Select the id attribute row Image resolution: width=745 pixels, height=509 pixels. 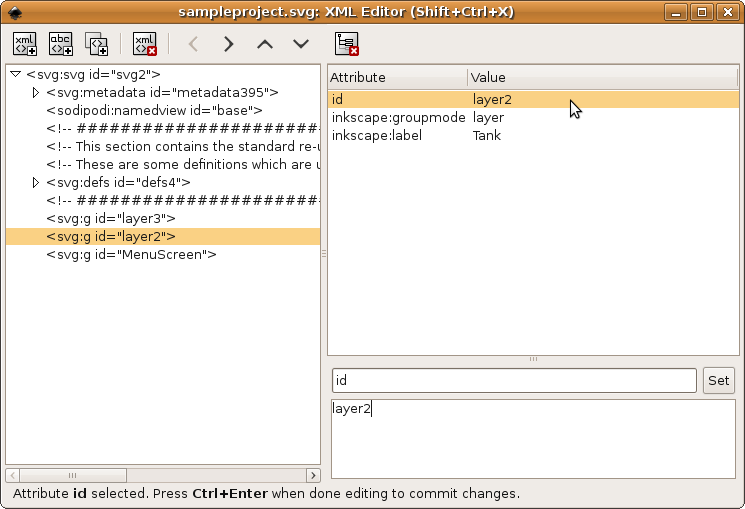pos(533,99)
